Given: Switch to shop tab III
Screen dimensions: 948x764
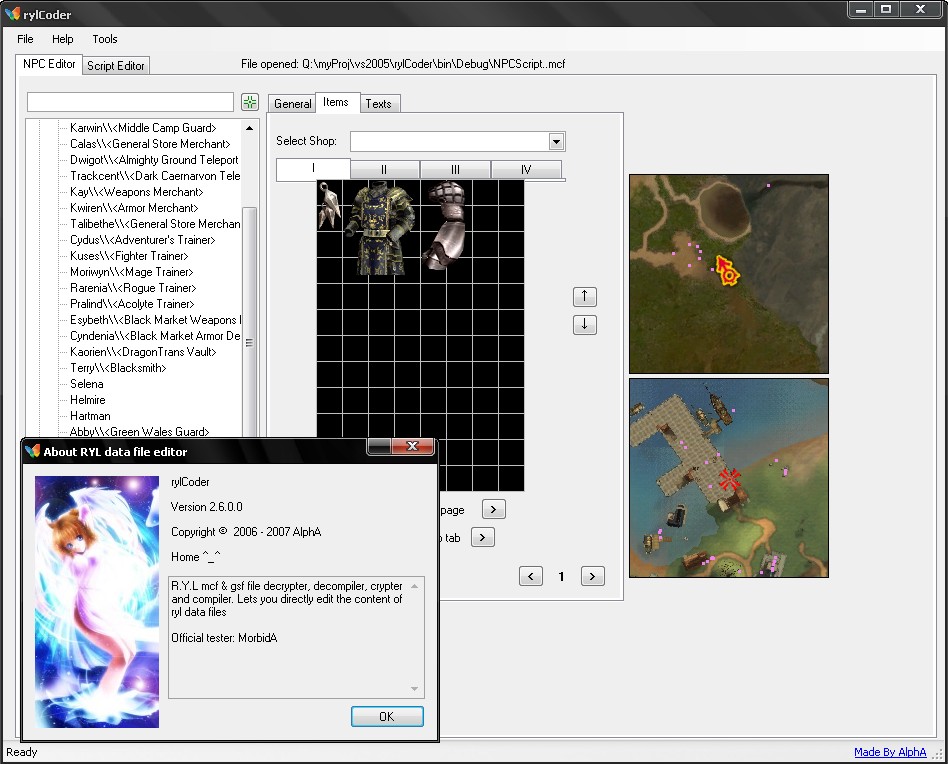Looking at the screenshot, I should [455, 170].
